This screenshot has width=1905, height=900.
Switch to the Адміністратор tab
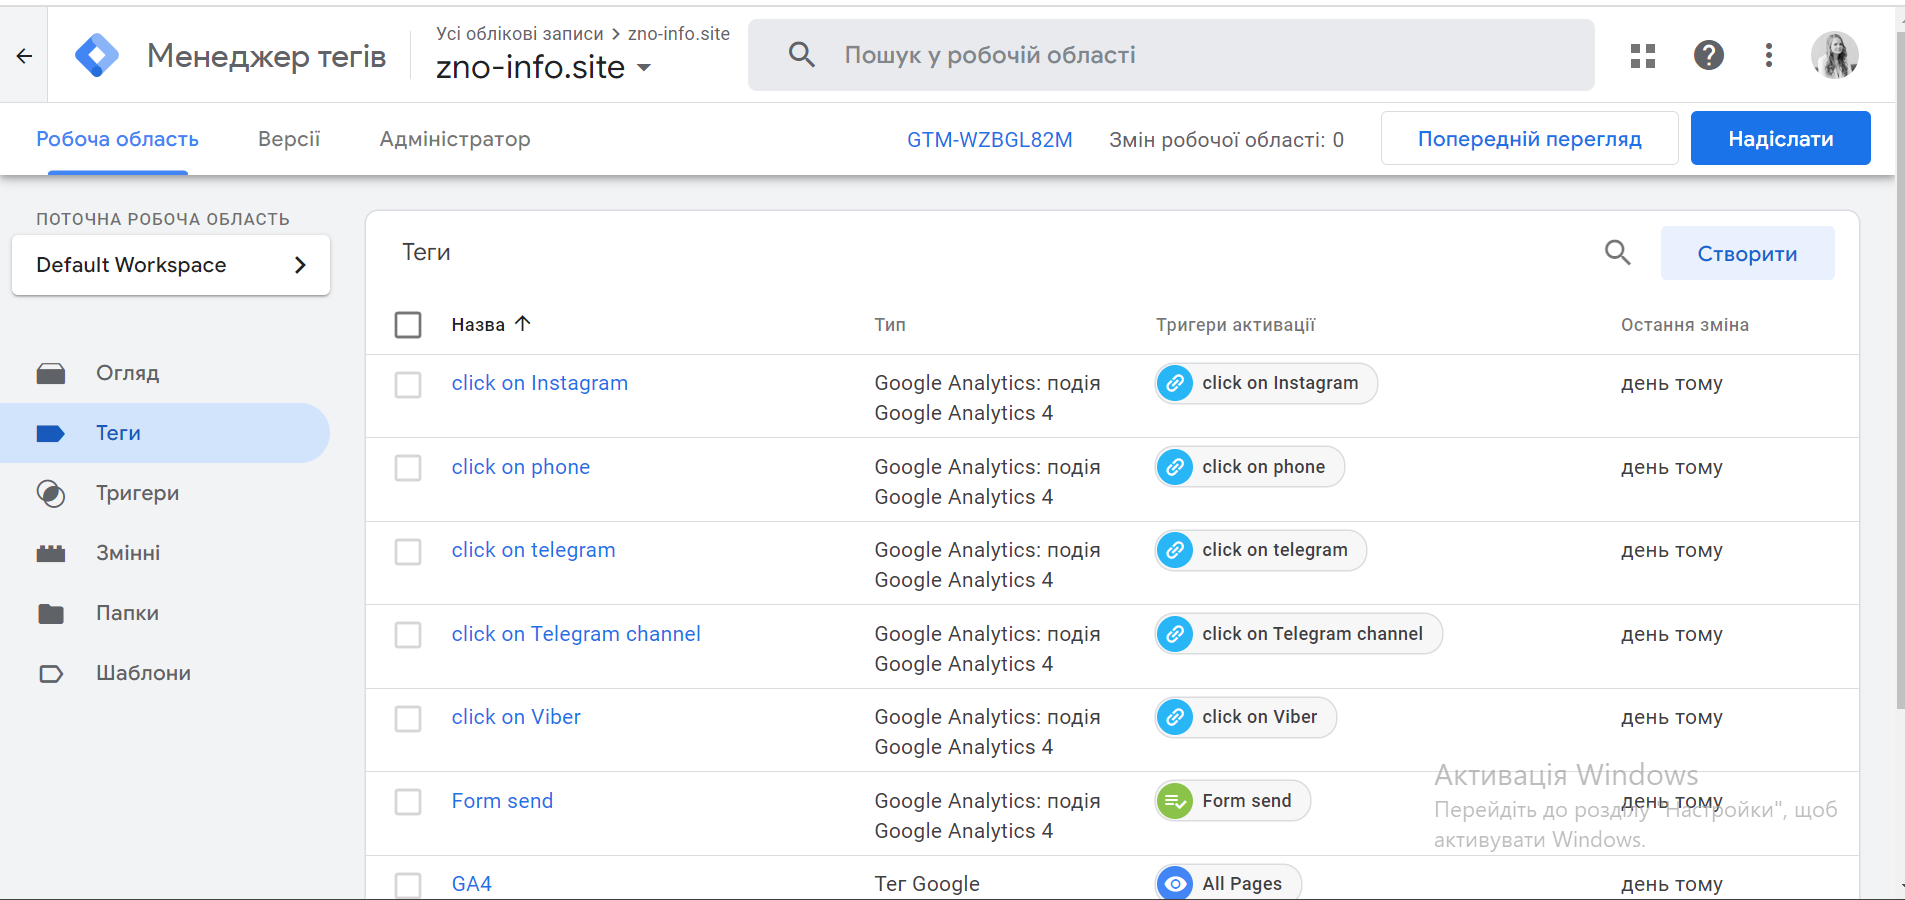pos(455,139)
